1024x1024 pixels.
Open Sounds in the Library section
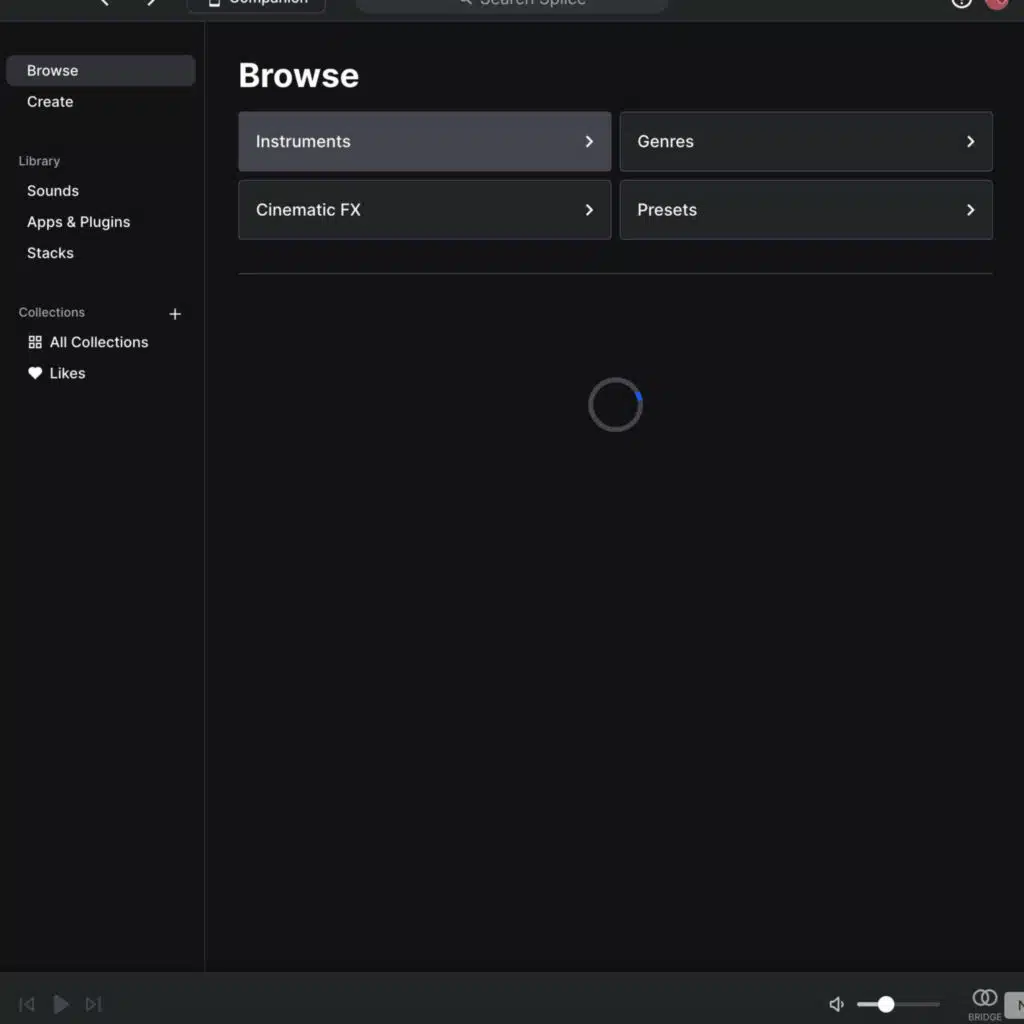tap(53, 191)
